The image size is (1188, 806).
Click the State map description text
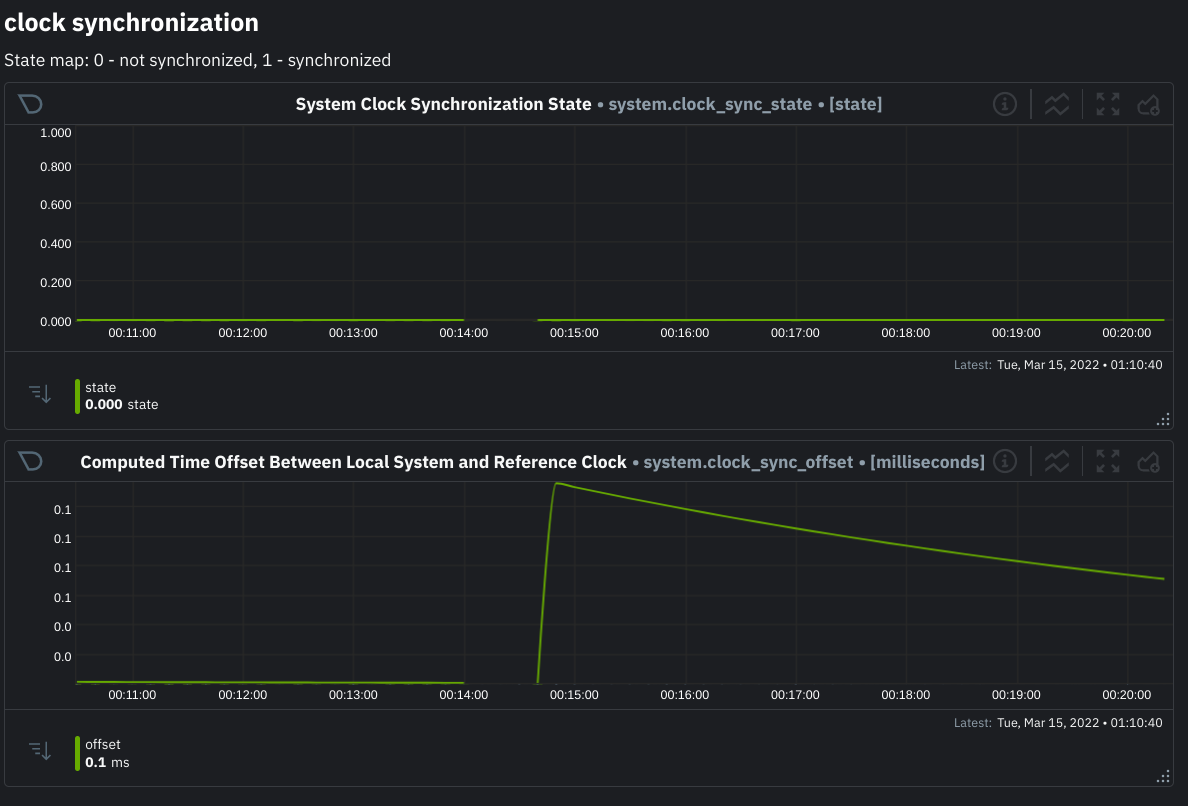(x=198, y=60)
